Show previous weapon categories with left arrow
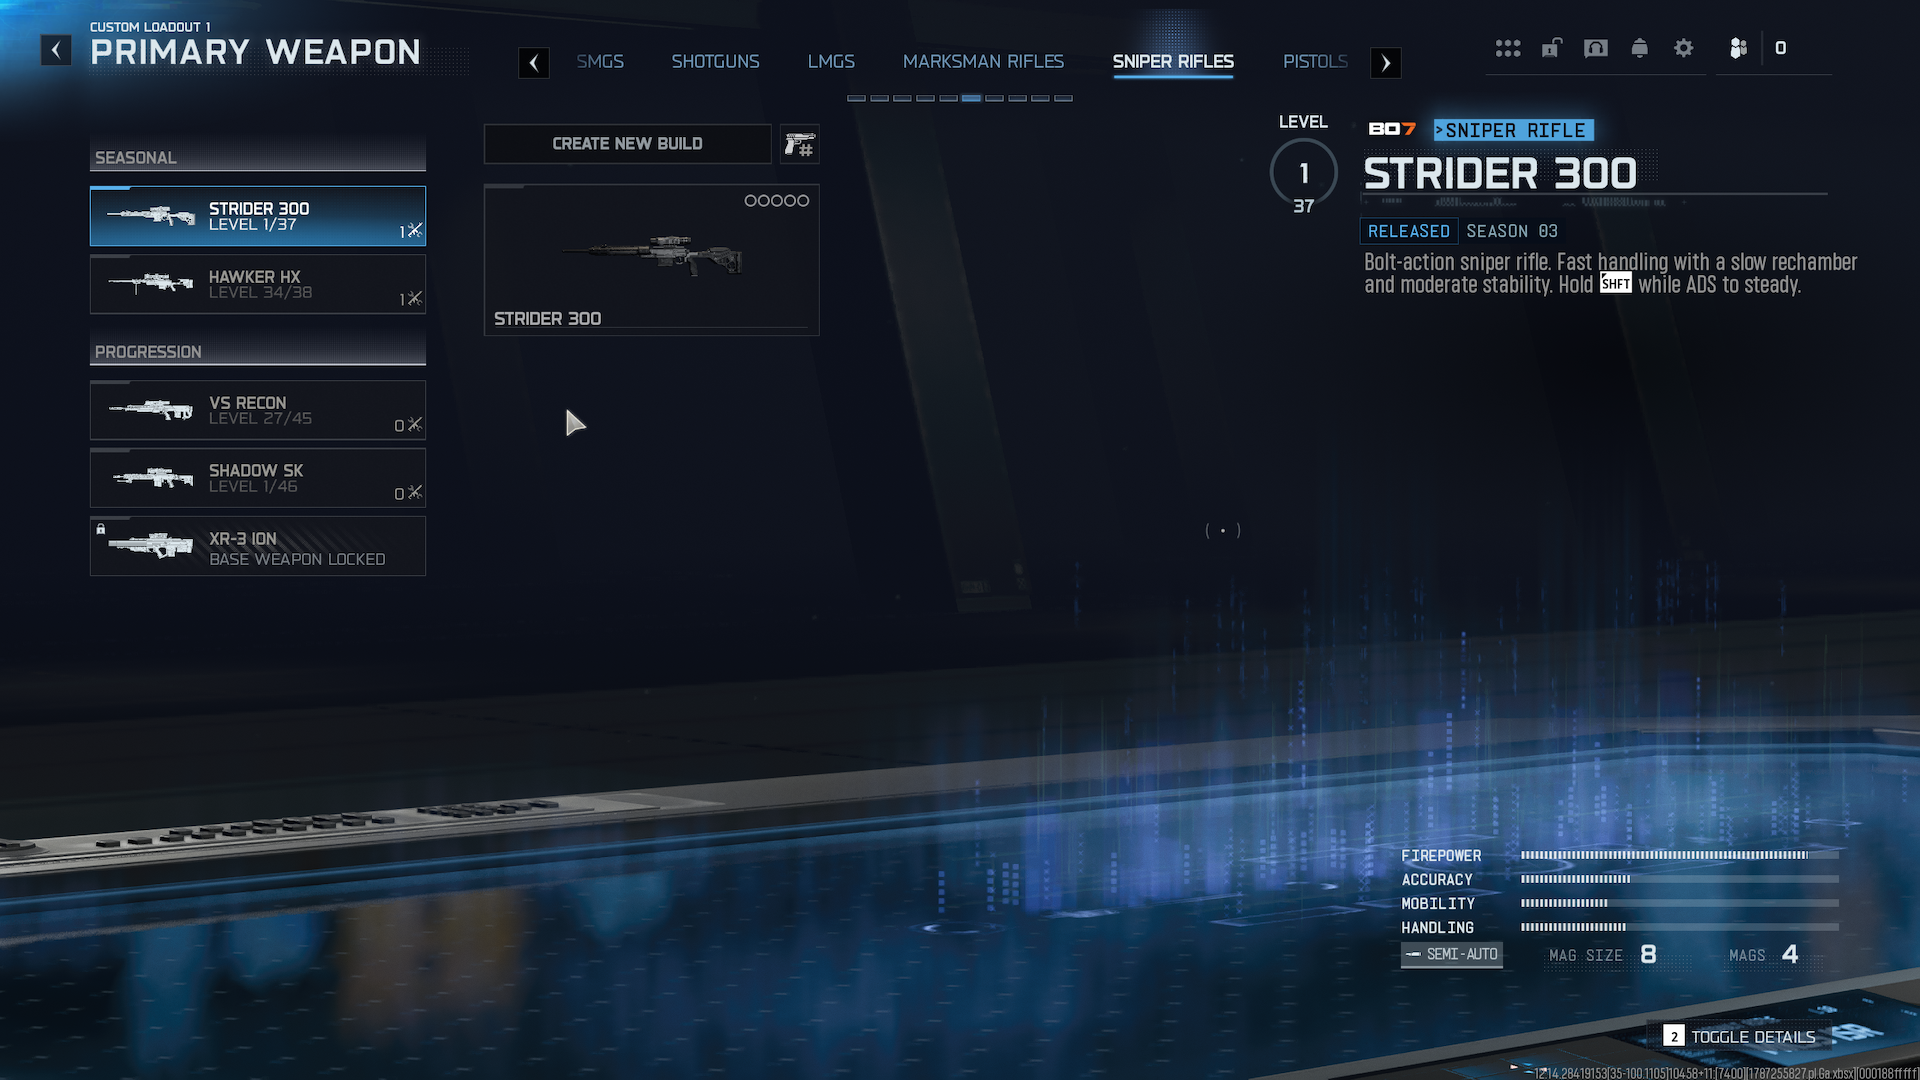The image size is (1920, 1080). (534, 63)
